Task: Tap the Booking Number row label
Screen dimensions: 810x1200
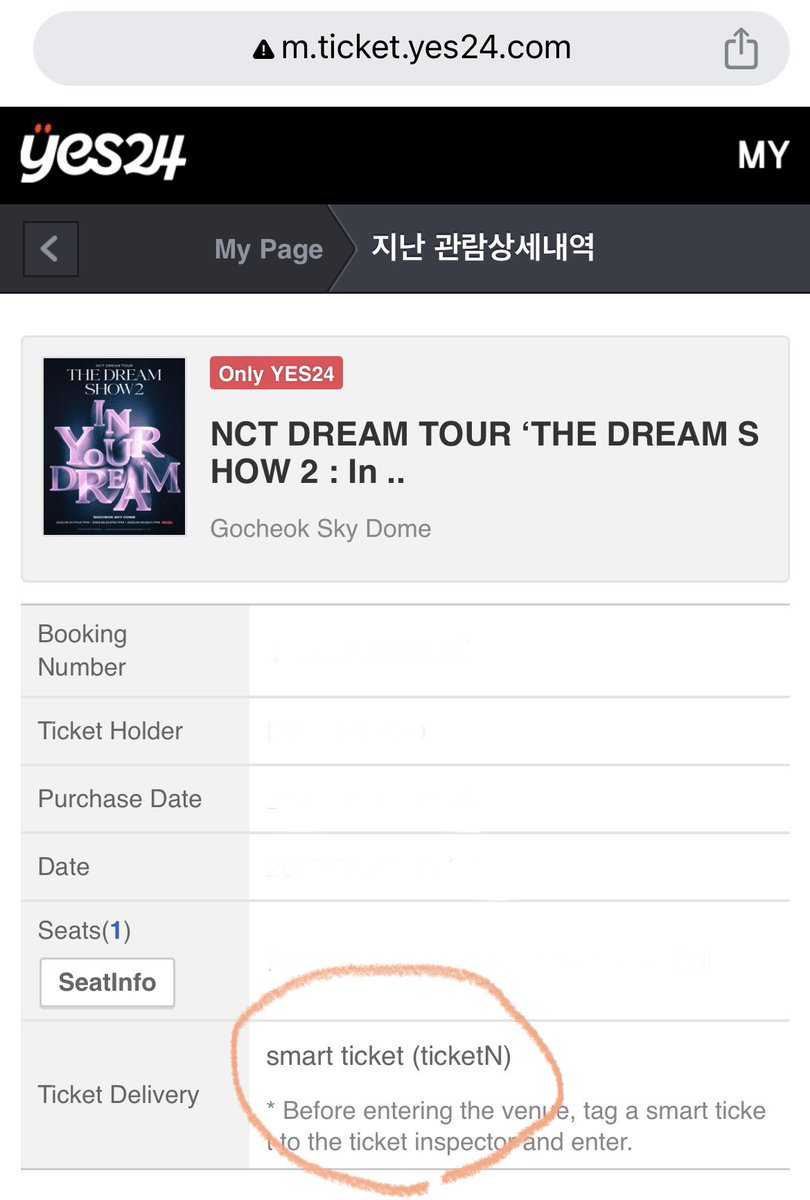Action: [x=82, y=650]
